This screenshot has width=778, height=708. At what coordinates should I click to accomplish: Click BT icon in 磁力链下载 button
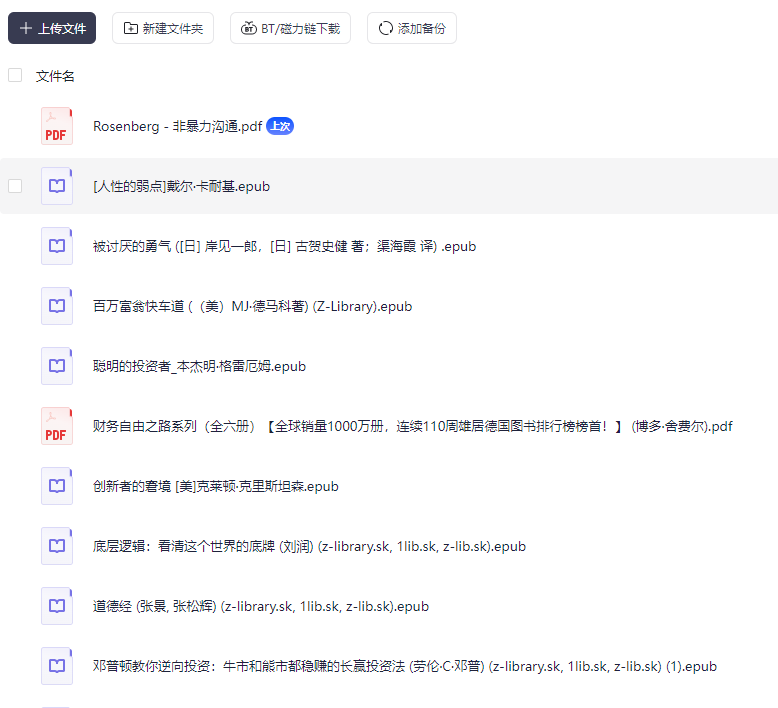(x=249, y=28)
